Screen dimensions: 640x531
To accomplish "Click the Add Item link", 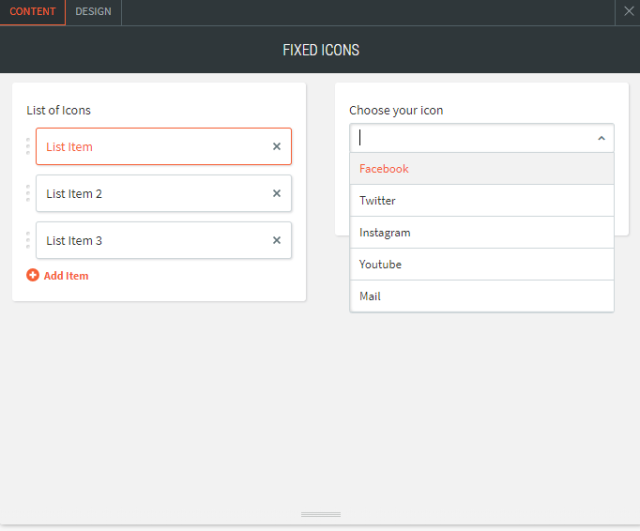I will [66, 275].
